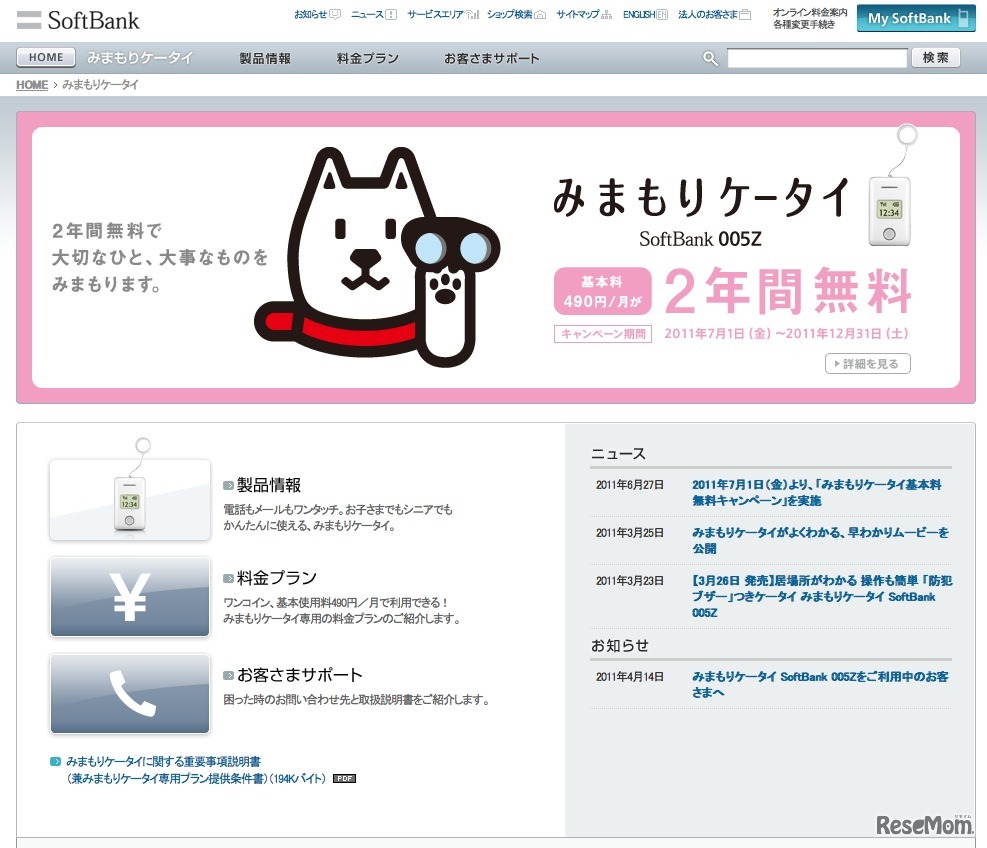Click the 2011年6月27日 news date
Image resolution: width=987 pixels, height=848 pixels.
[x=629, y=485]
